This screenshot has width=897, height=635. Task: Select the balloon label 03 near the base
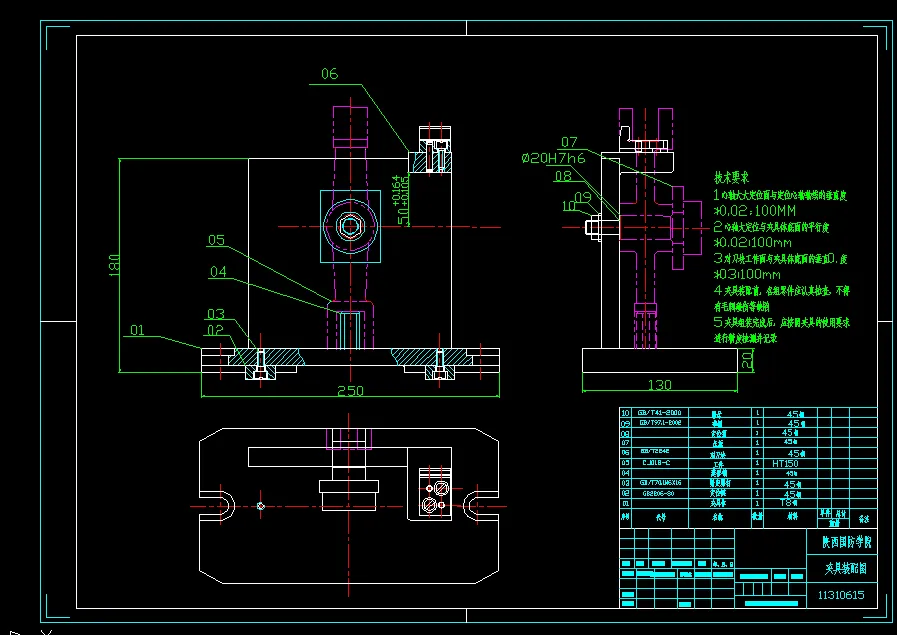point(216,314)
